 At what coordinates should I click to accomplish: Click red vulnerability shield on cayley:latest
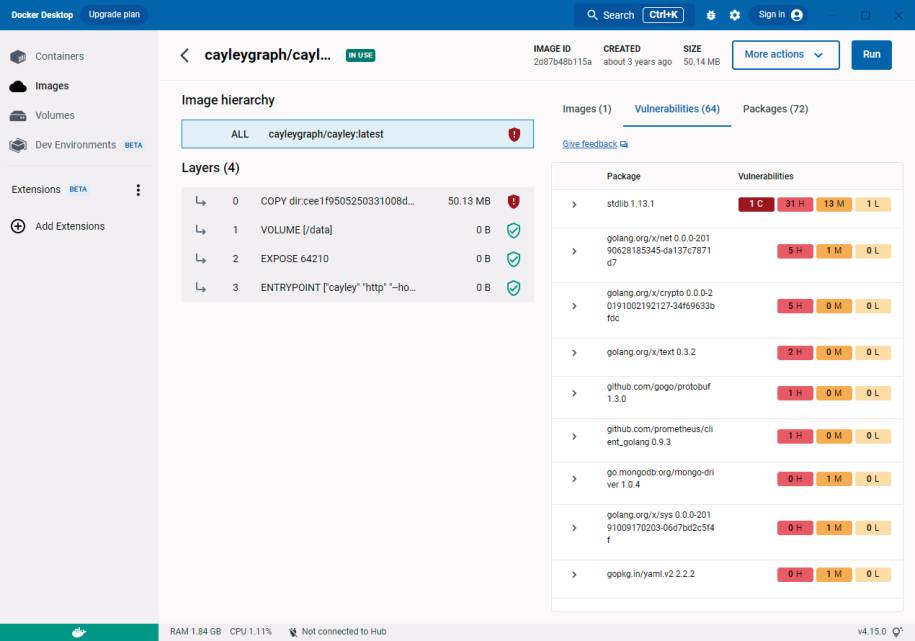[x=514, y=135]
